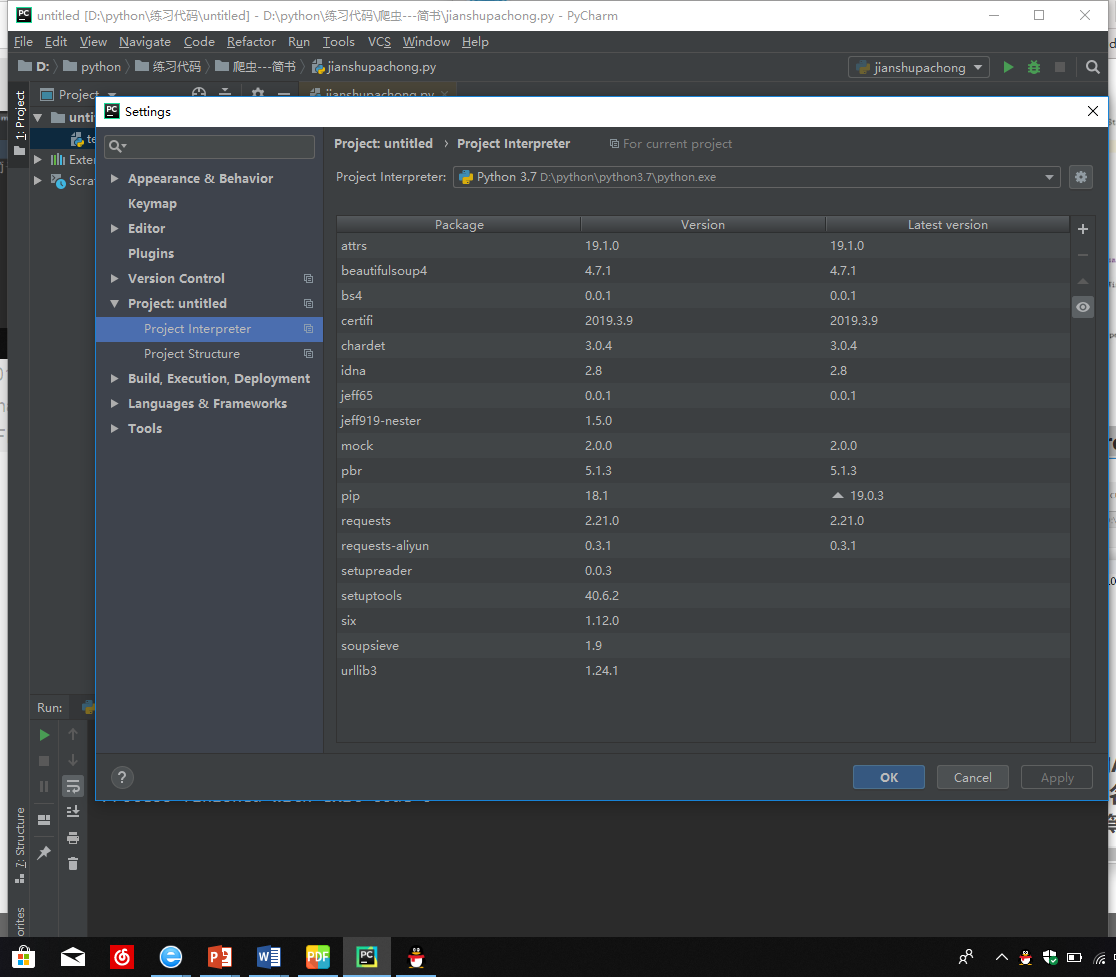
Task: Click the Package column header
Action: coord(459,225)
